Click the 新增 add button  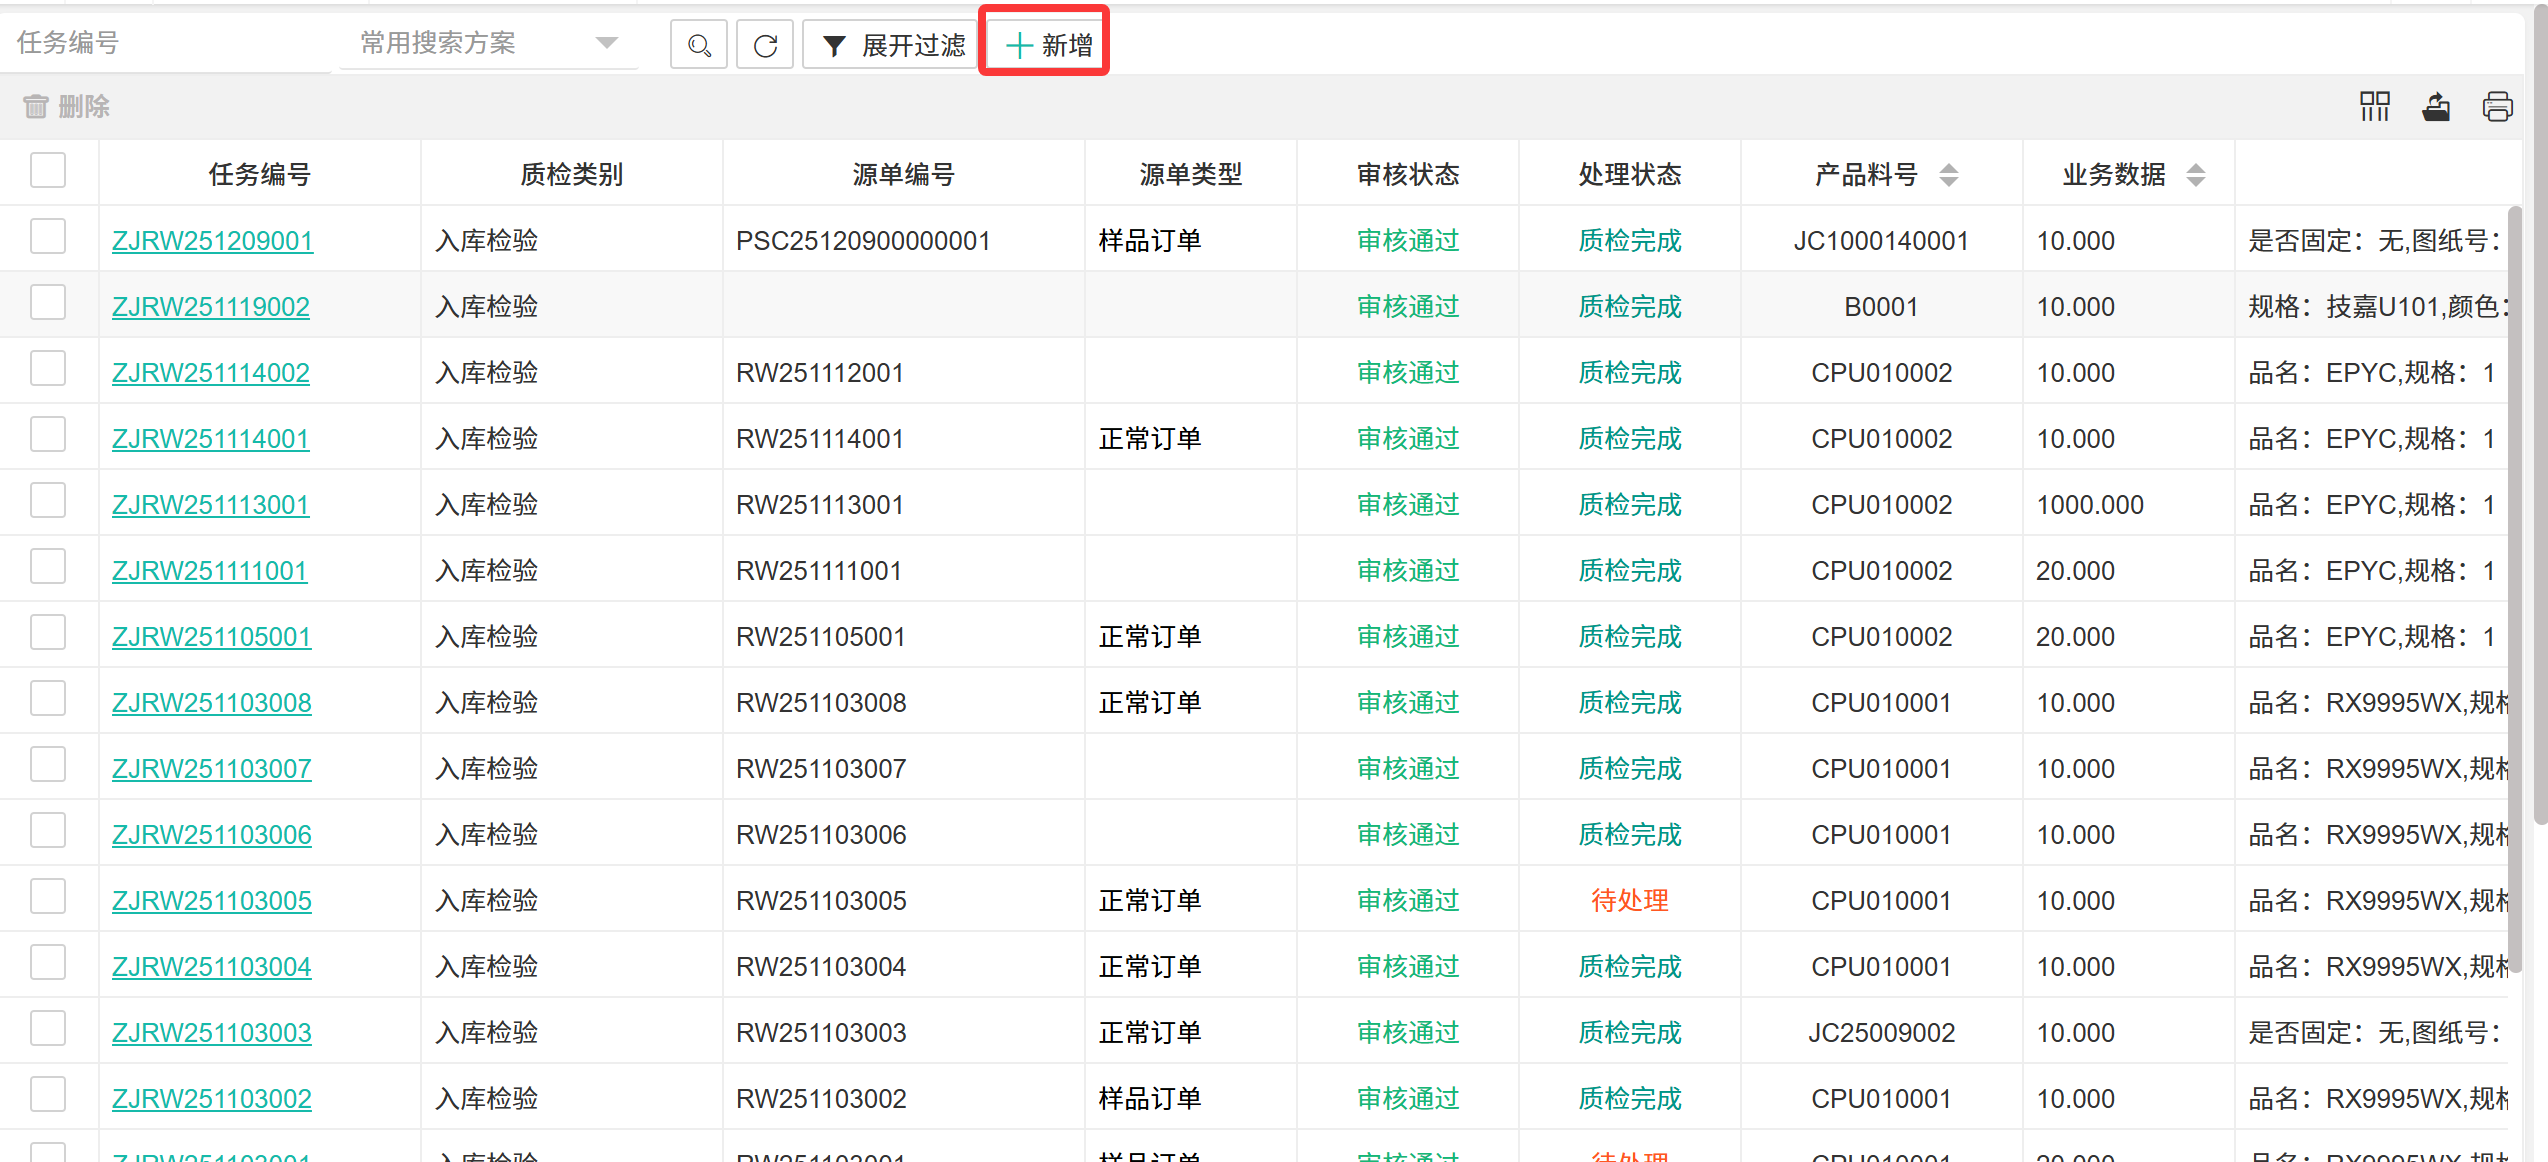[1046, 45]
